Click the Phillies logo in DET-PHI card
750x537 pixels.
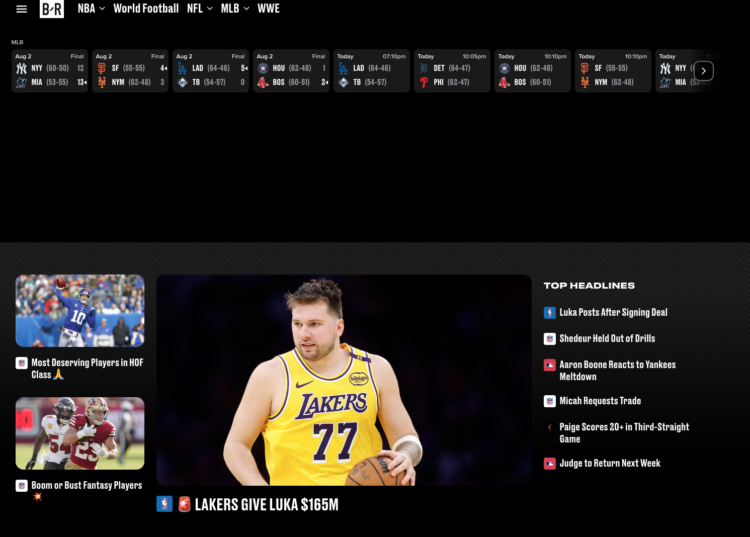pyautogui.click(x=424, y=82)
